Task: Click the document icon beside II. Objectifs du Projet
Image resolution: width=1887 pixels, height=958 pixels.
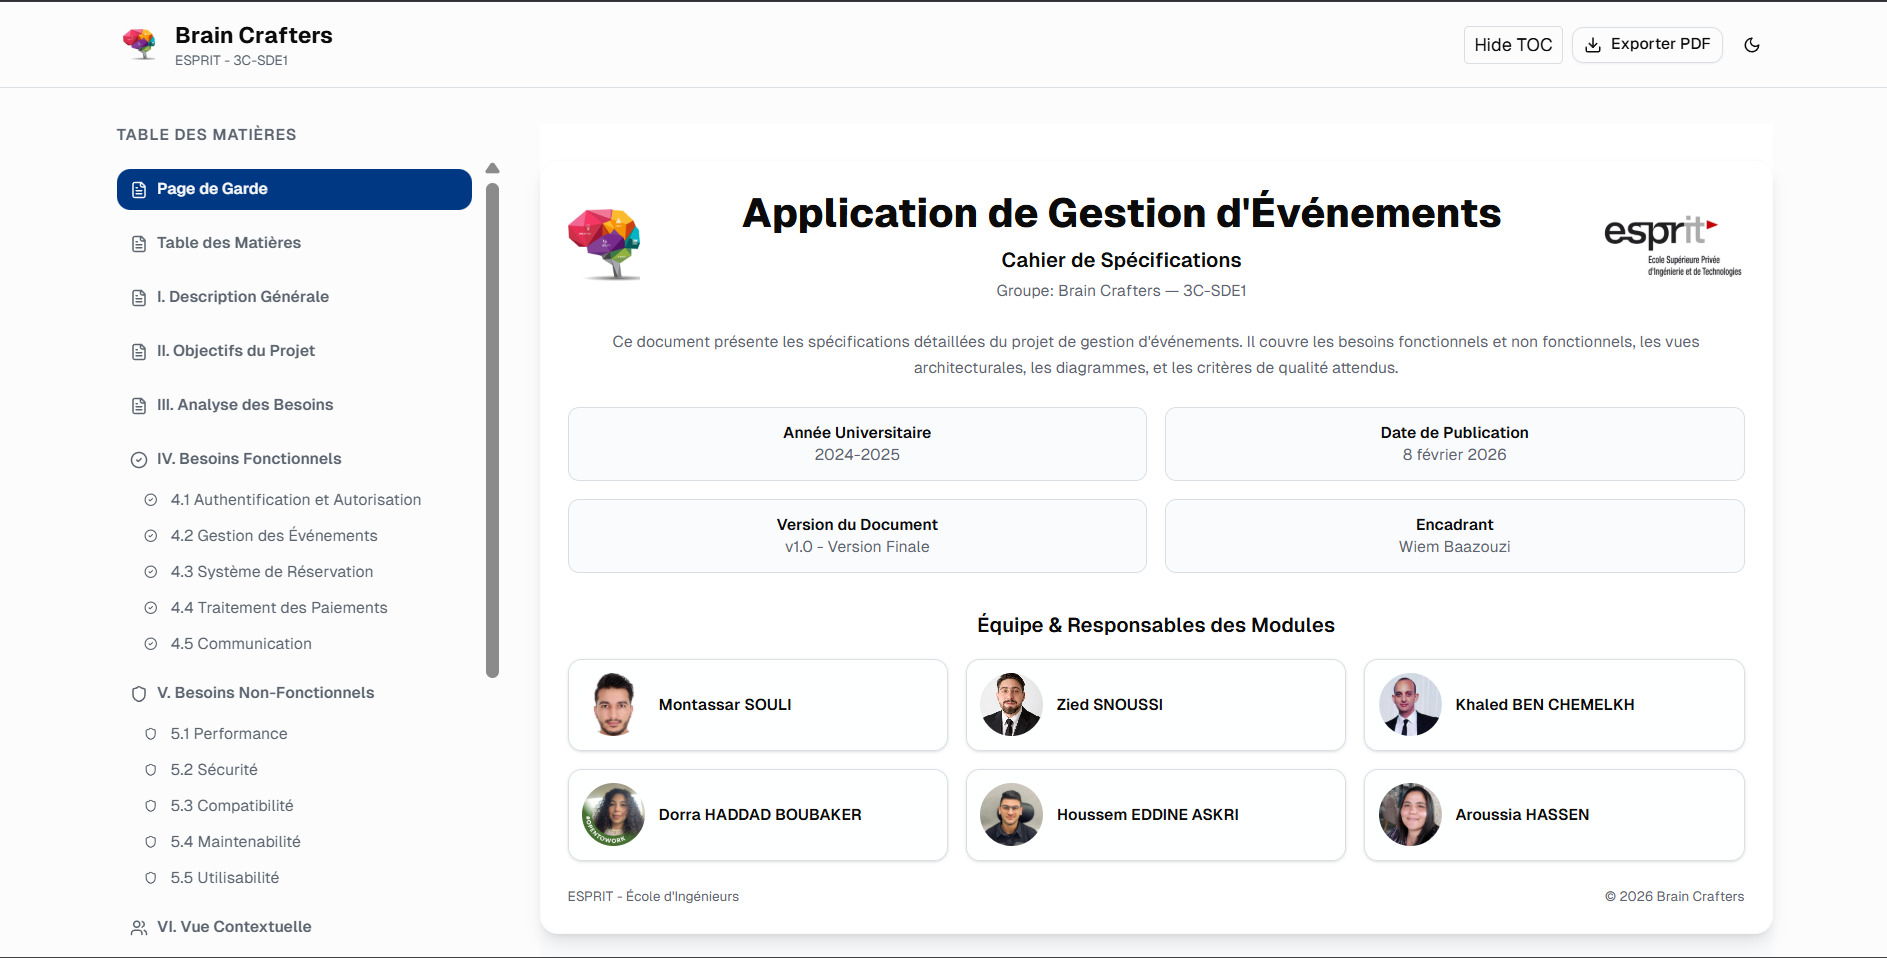Action: [x=137, y=351]
